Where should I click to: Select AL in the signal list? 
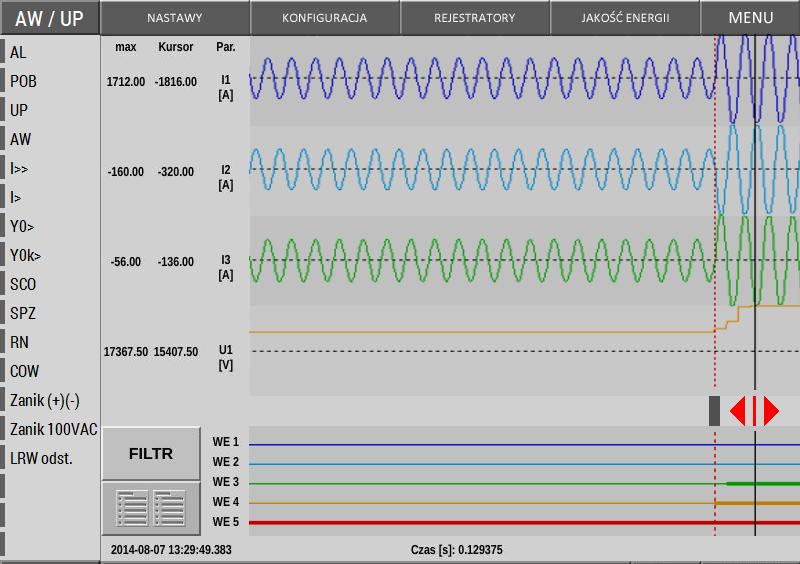tap(18, 52)
